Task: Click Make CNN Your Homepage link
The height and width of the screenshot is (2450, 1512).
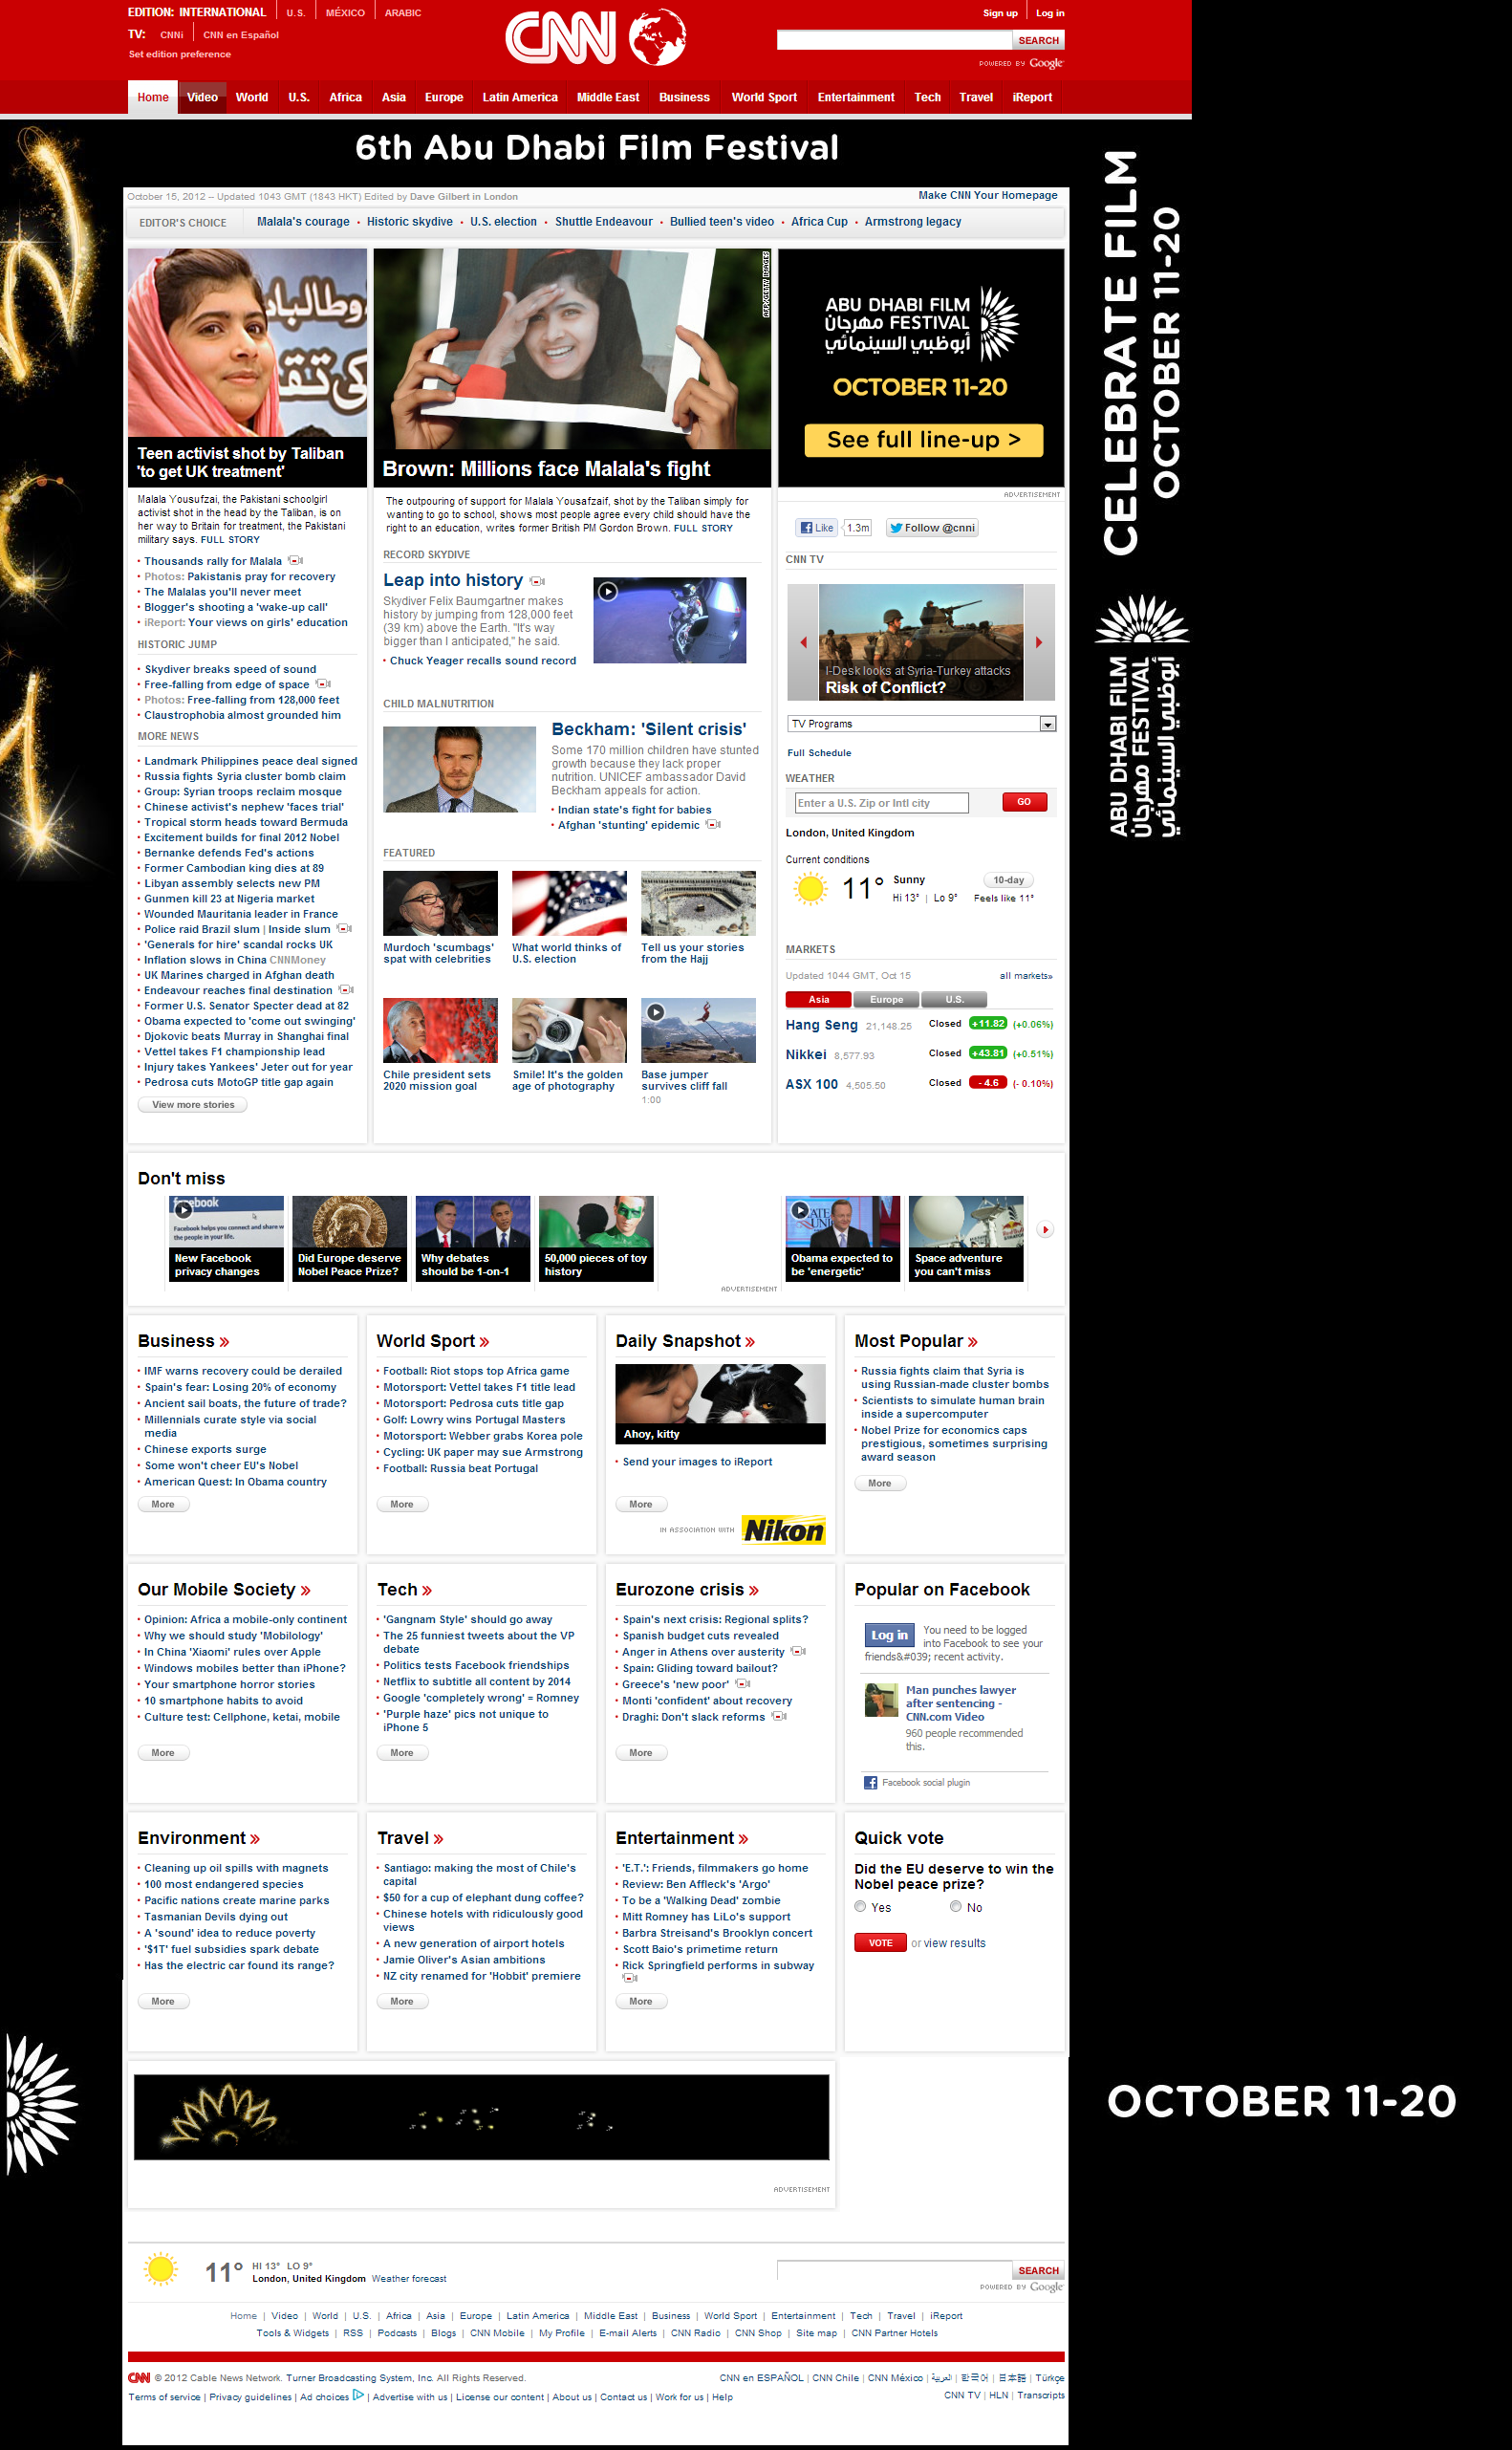Action: (987, 195)
